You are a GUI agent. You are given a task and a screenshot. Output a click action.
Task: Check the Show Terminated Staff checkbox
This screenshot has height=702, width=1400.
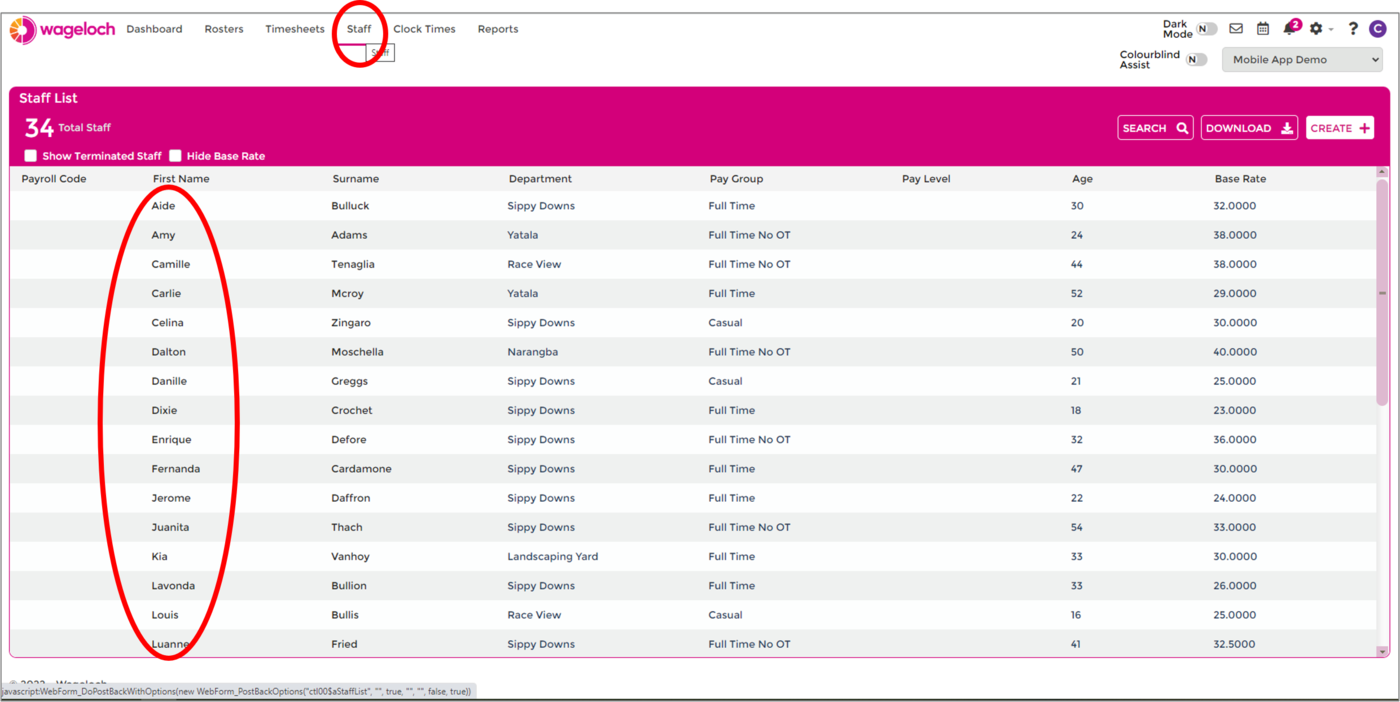coord(31,156)
